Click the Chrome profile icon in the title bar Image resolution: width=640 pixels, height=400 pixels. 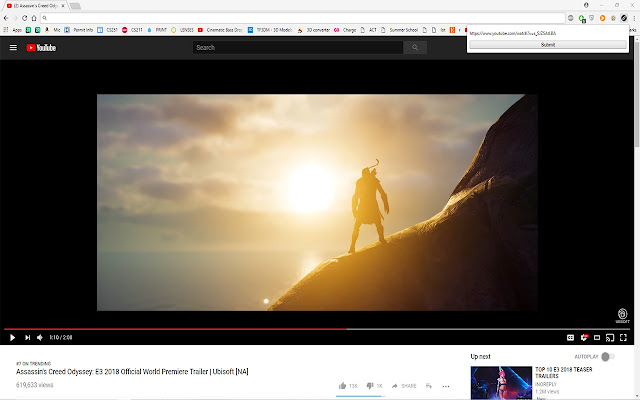[586, 5]
